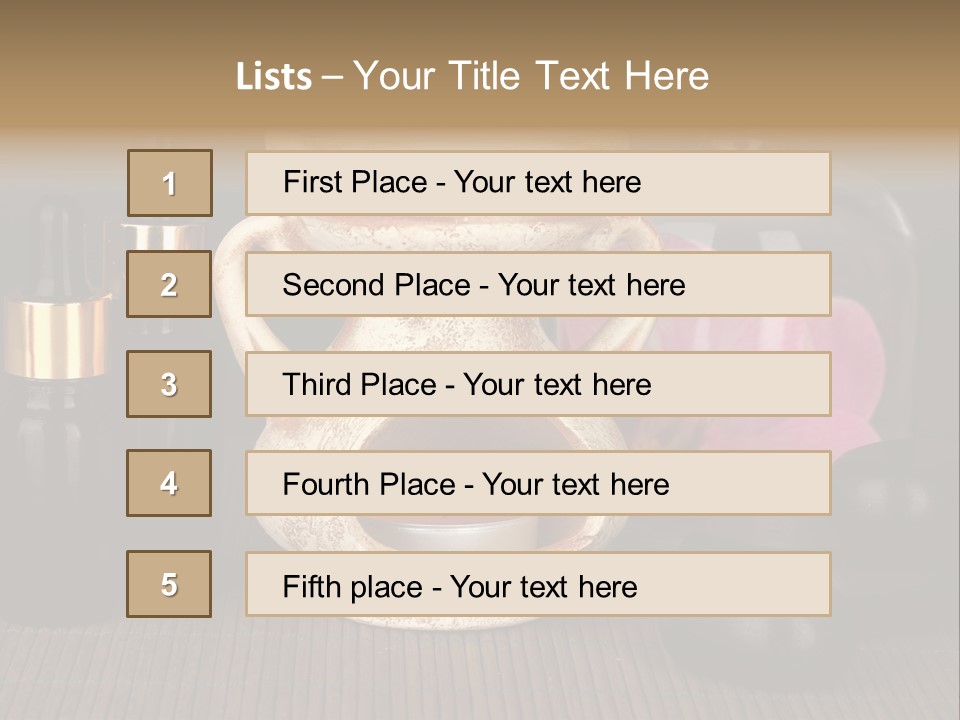
Task: Click the 'Fifth place - Your text here' field
Action: coord(538,583)
